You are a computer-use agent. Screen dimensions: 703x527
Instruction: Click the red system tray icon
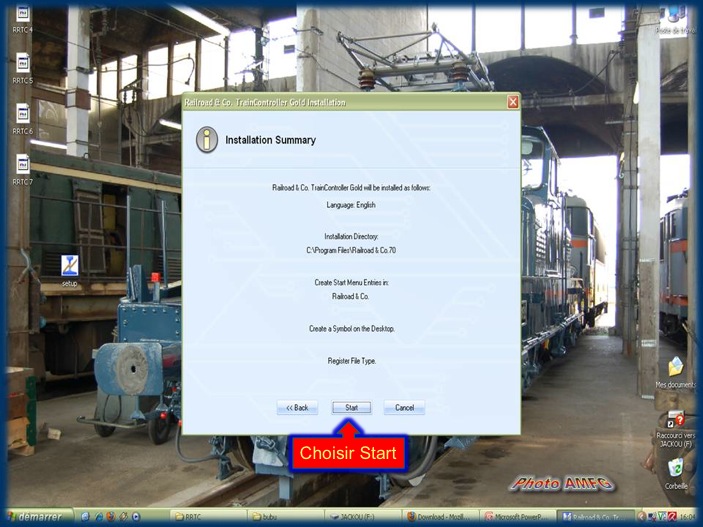coord(672,517)
